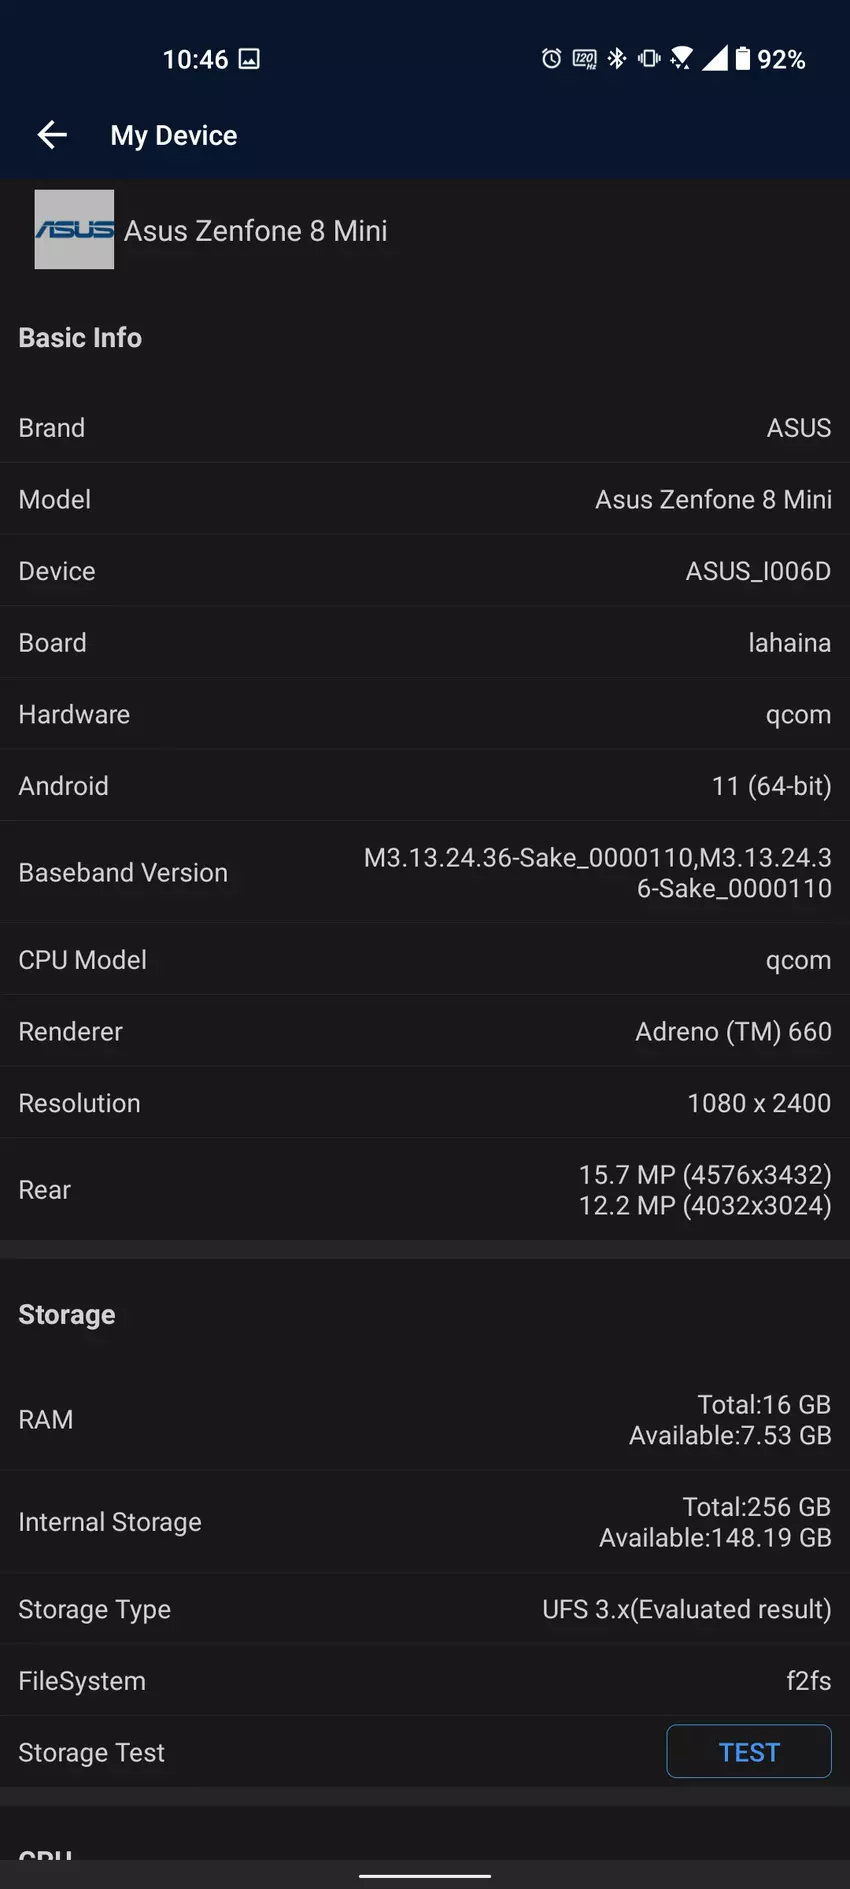
Task: Select the RAM total and available row
Action: pos(425,1419)
